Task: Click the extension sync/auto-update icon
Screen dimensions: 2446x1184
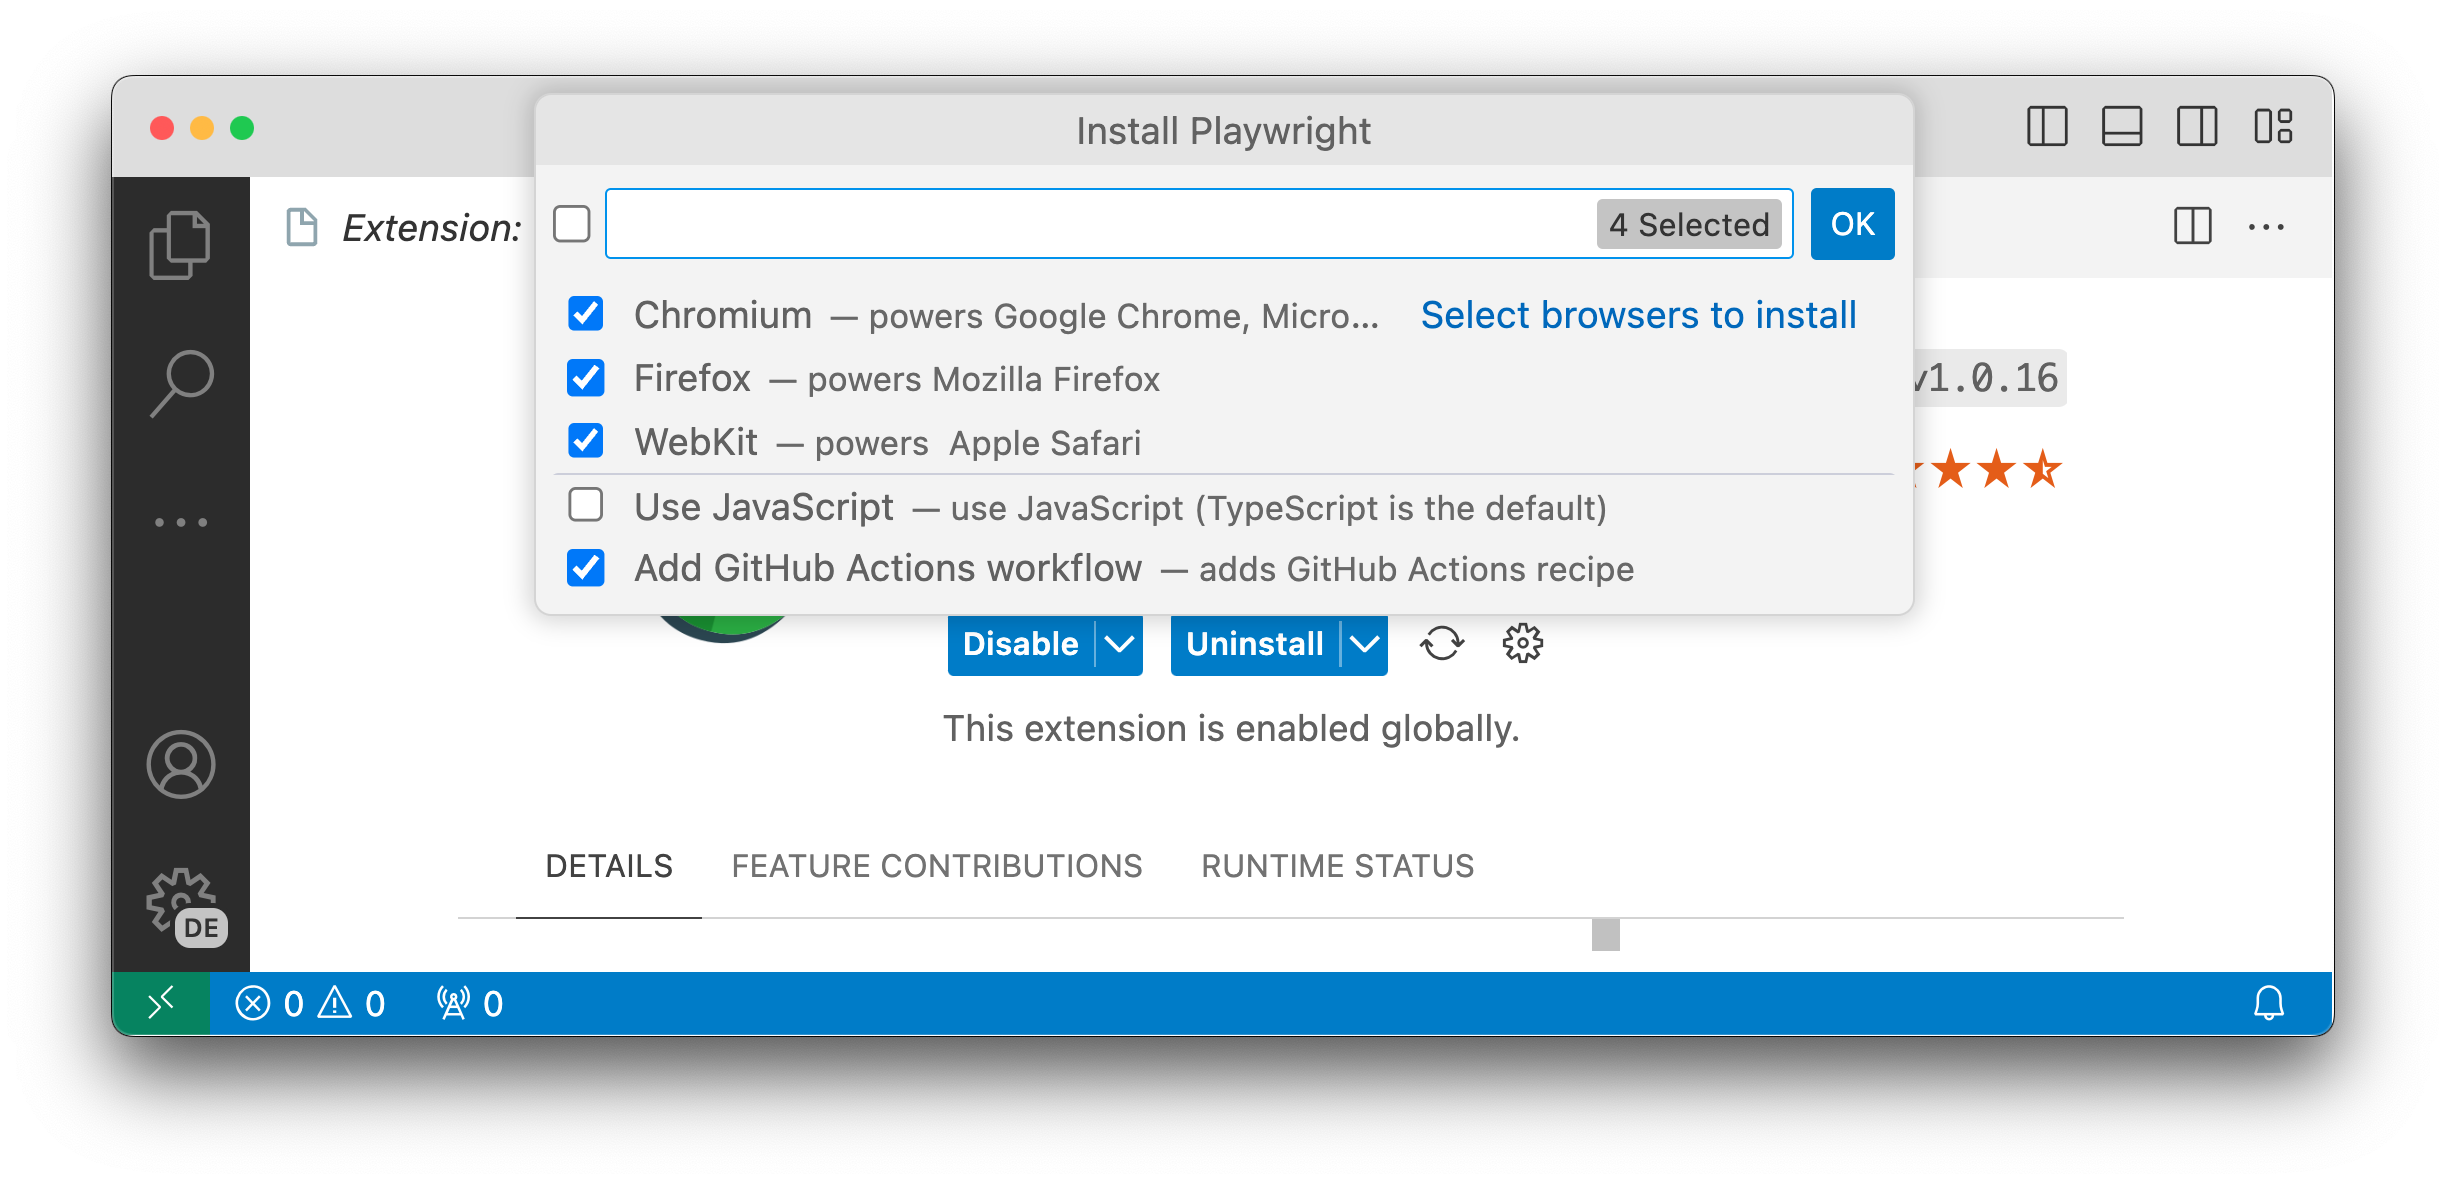Action: [1442, 644]
